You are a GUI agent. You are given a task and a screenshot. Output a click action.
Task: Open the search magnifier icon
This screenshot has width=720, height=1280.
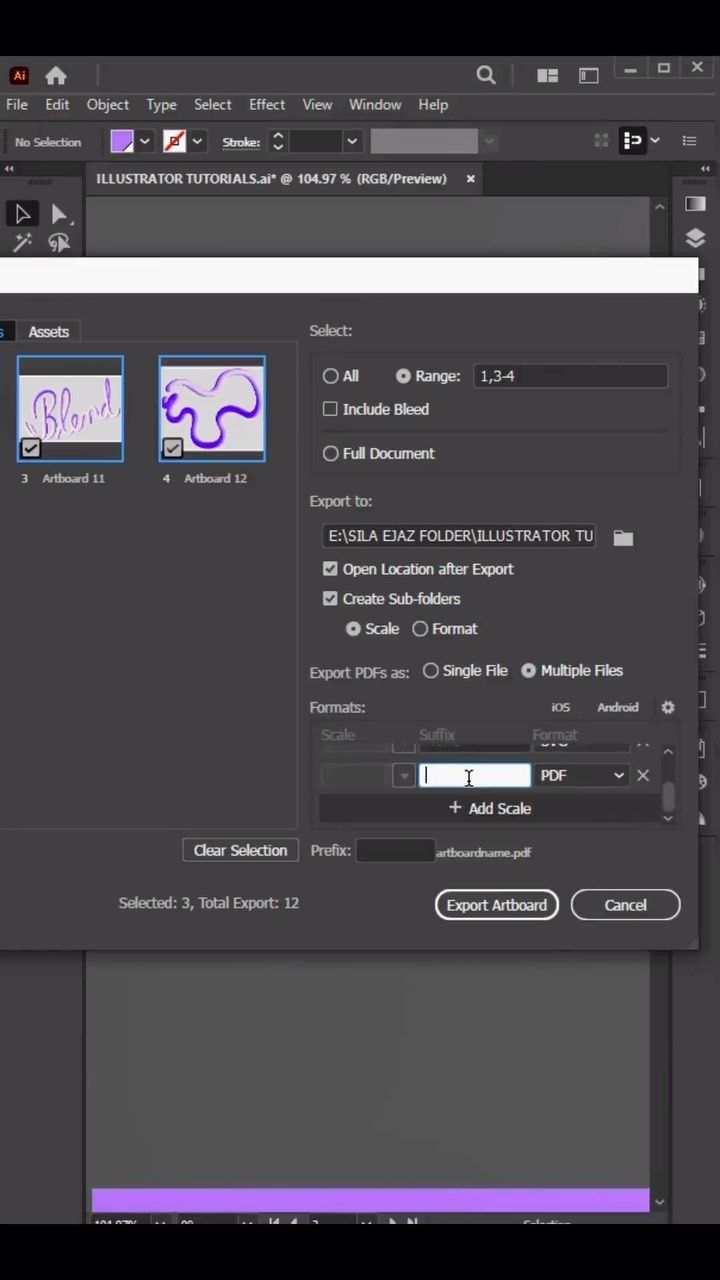[486, 75]
